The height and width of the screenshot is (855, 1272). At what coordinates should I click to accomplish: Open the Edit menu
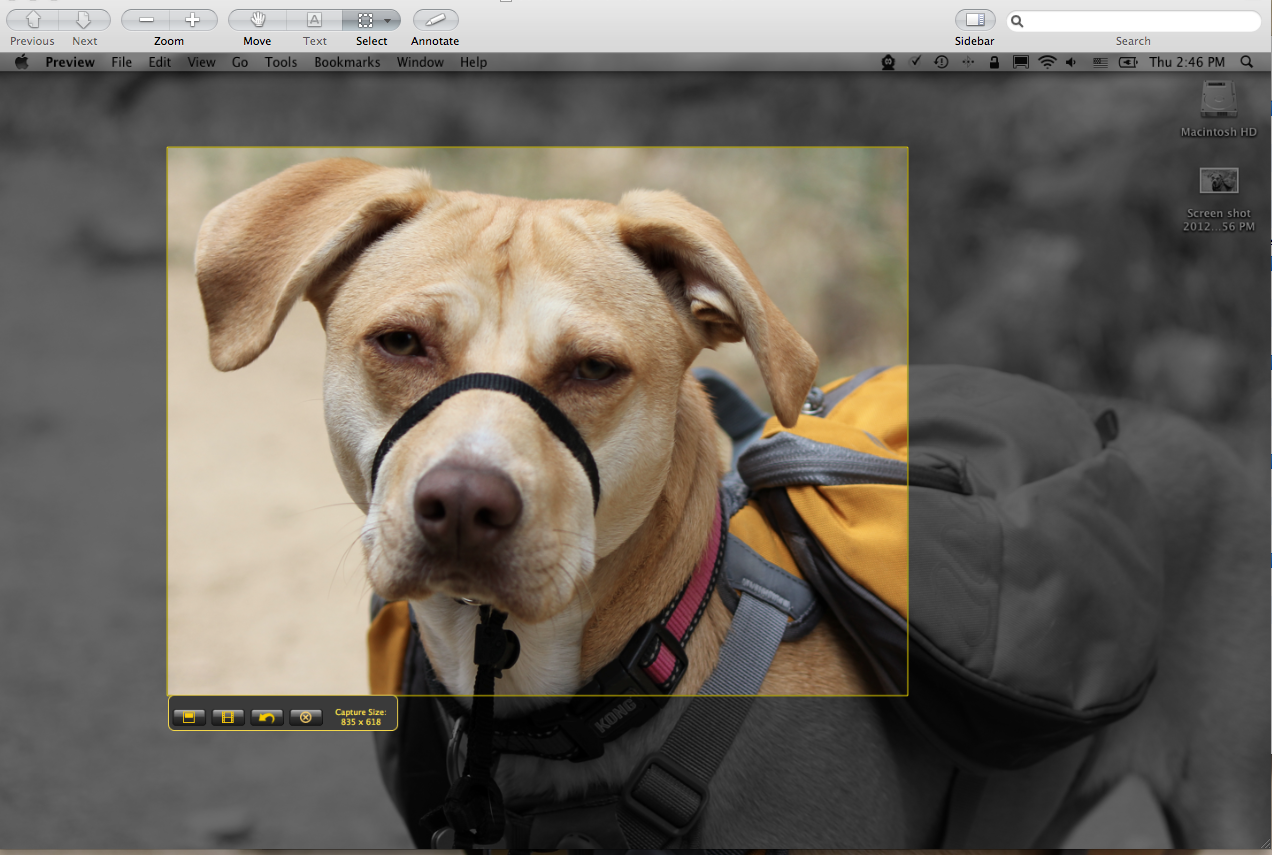[x=160, y=62]
